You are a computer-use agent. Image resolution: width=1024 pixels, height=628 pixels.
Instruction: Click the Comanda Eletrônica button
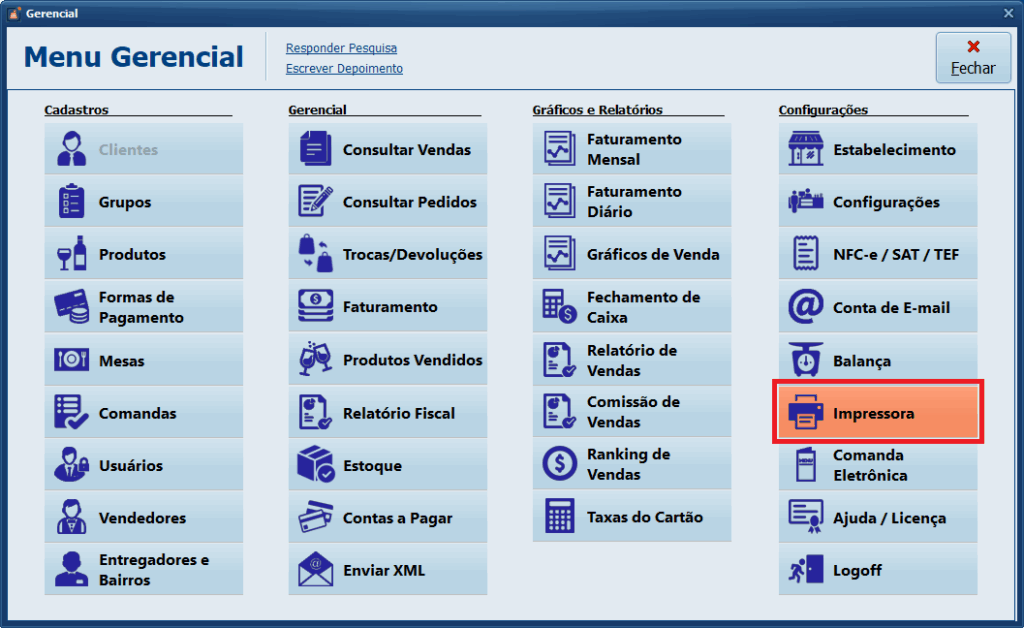click(x=877, y=464)
